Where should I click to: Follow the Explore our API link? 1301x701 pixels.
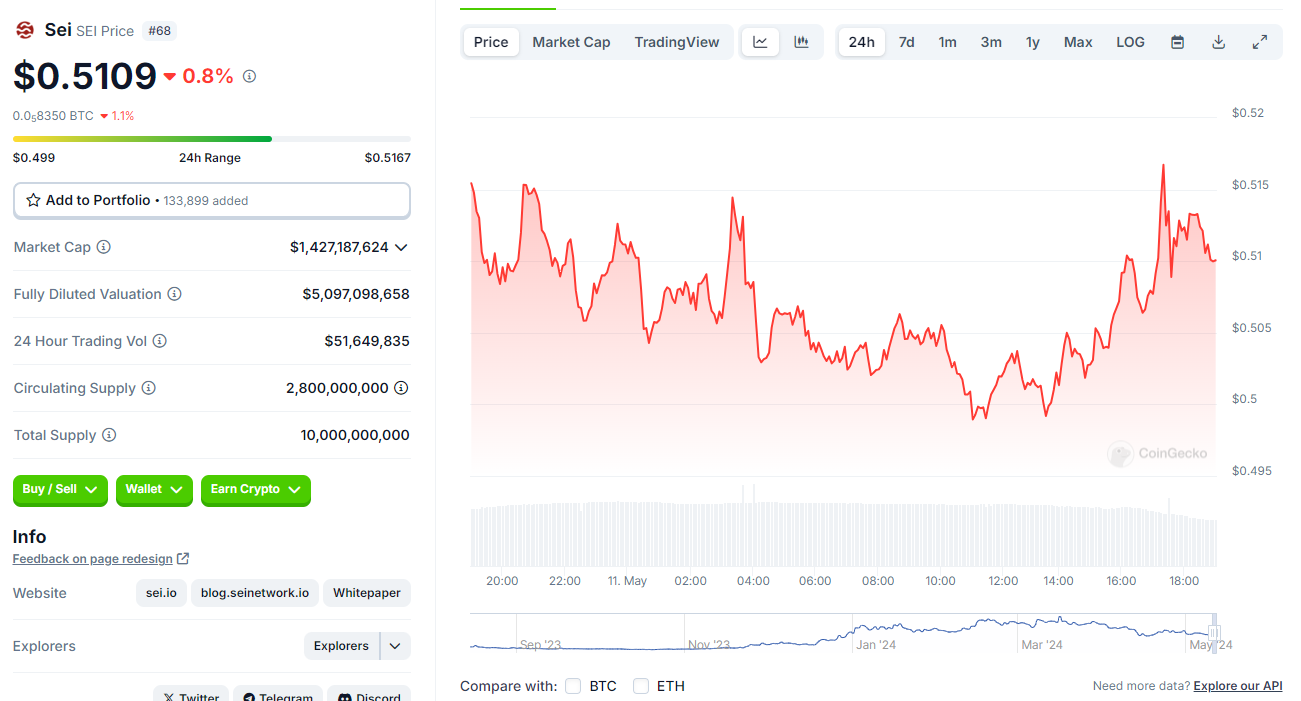point(1238,686)
